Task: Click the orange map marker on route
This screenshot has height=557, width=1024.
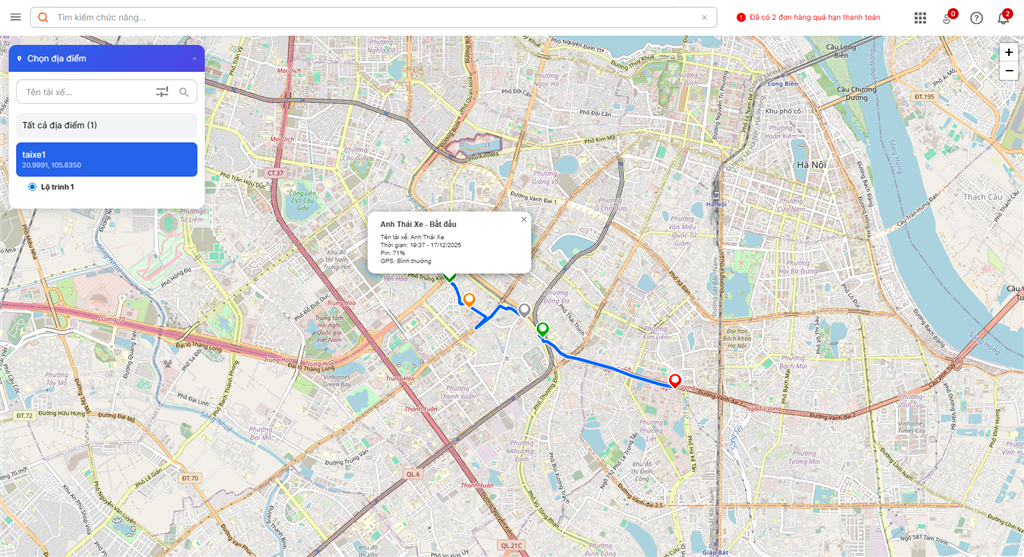Action: click(x=468, y=299)
